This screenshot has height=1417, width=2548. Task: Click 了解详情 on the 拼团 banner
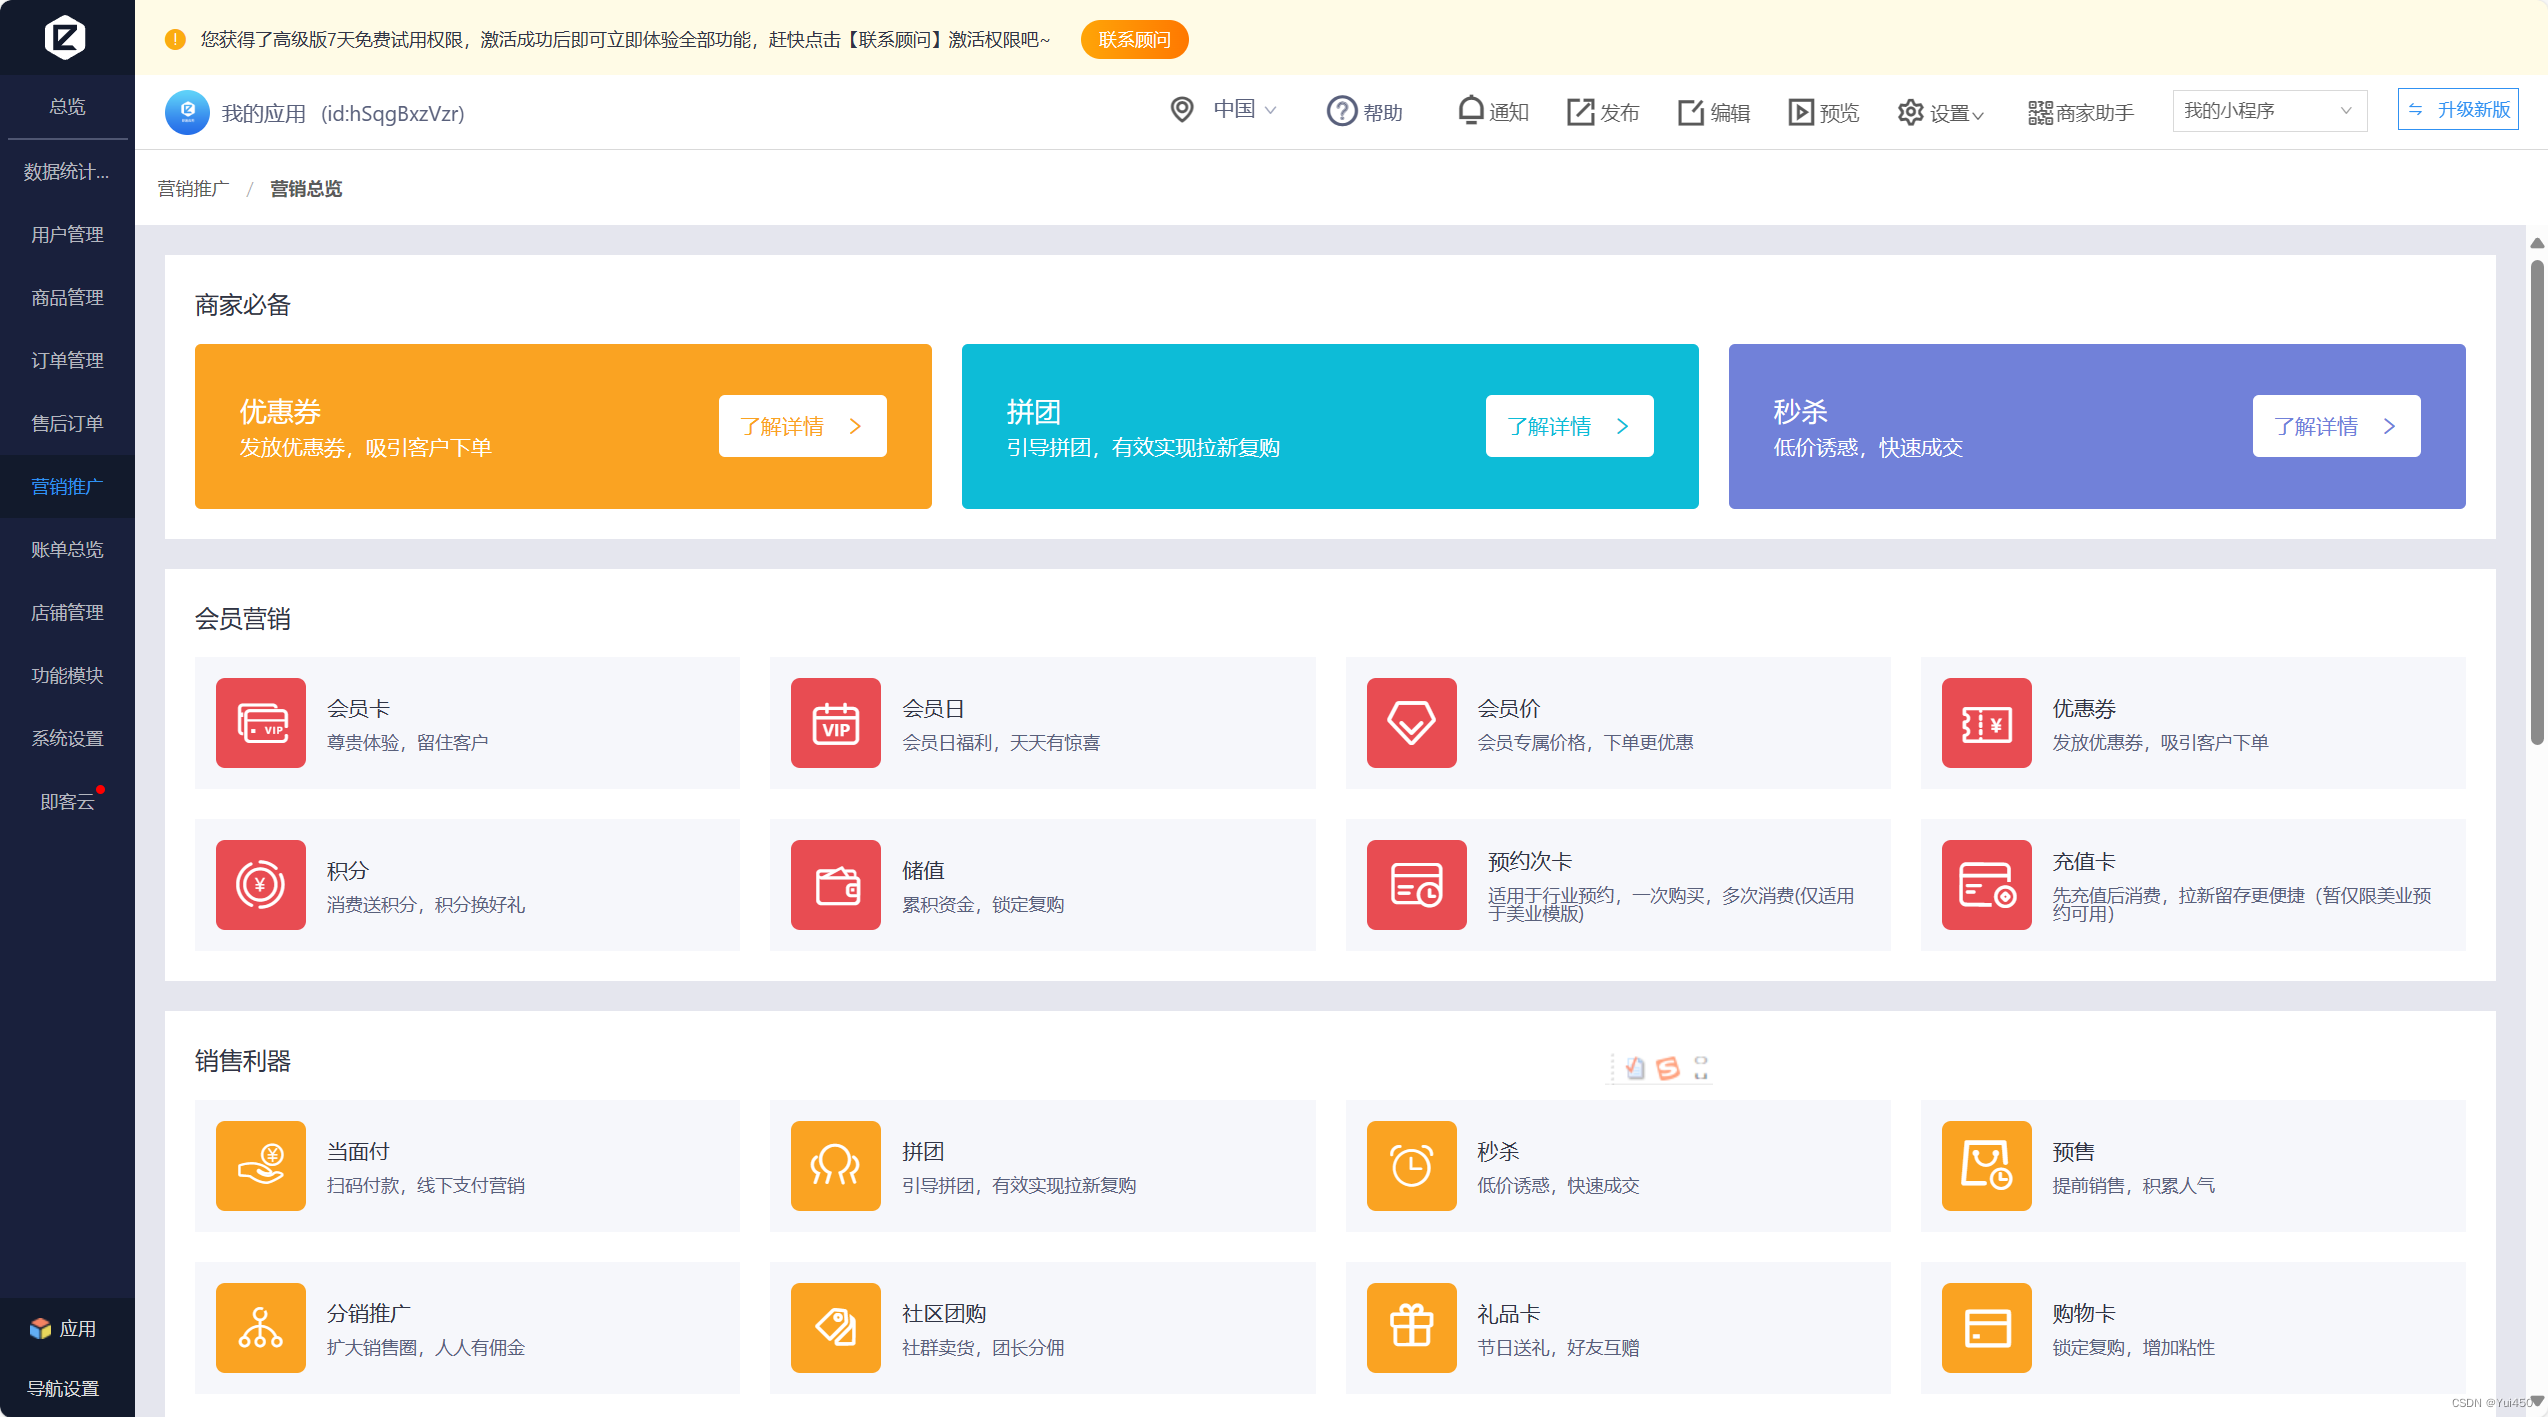(1568, 427)
